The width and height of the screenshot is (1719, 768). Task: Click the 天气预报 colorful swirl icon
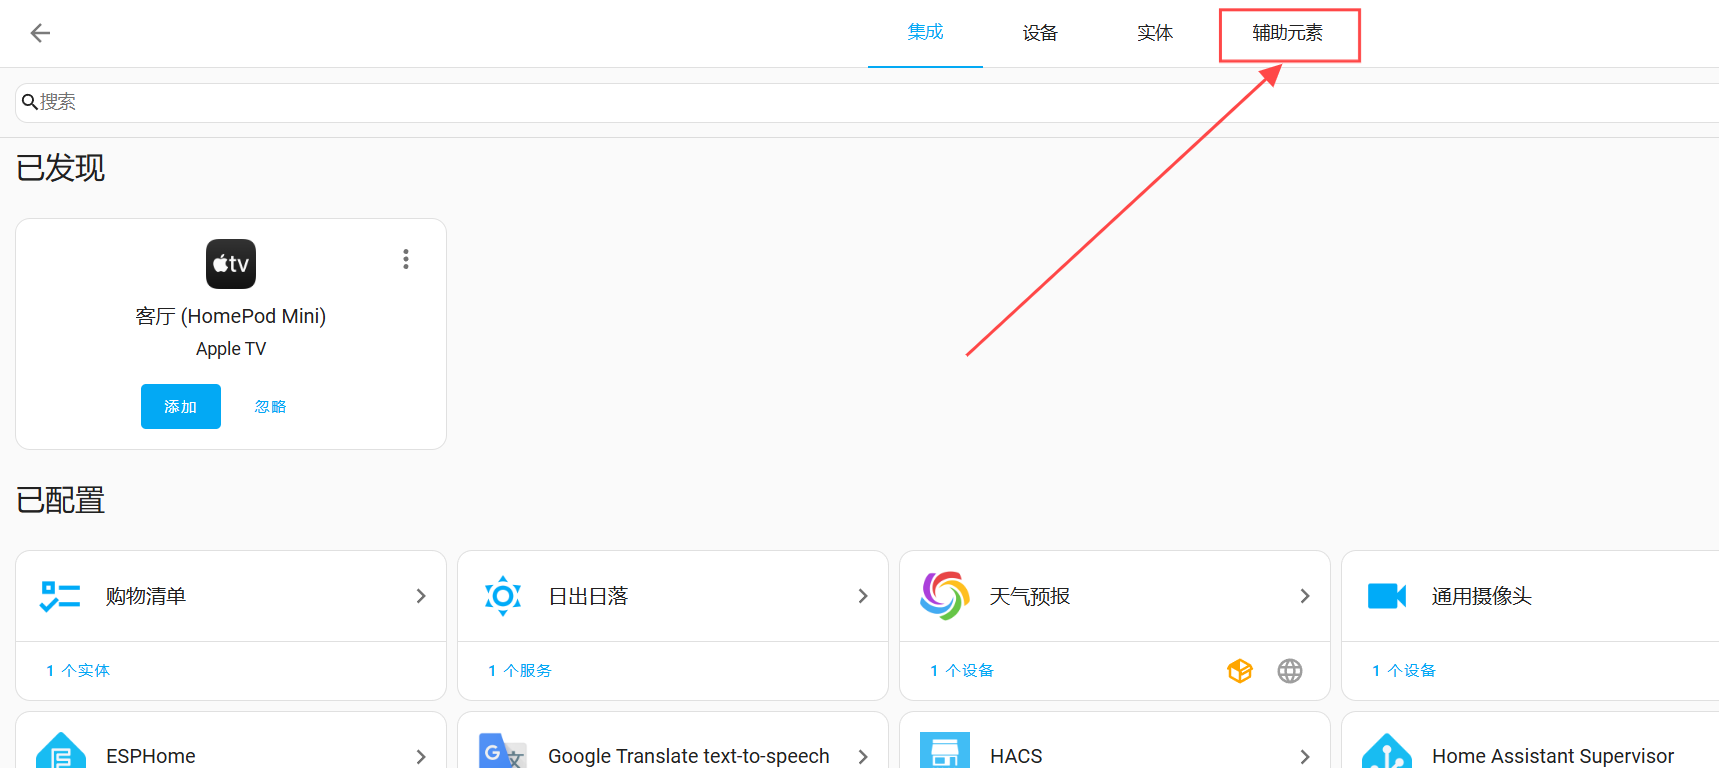click(944, 596)
